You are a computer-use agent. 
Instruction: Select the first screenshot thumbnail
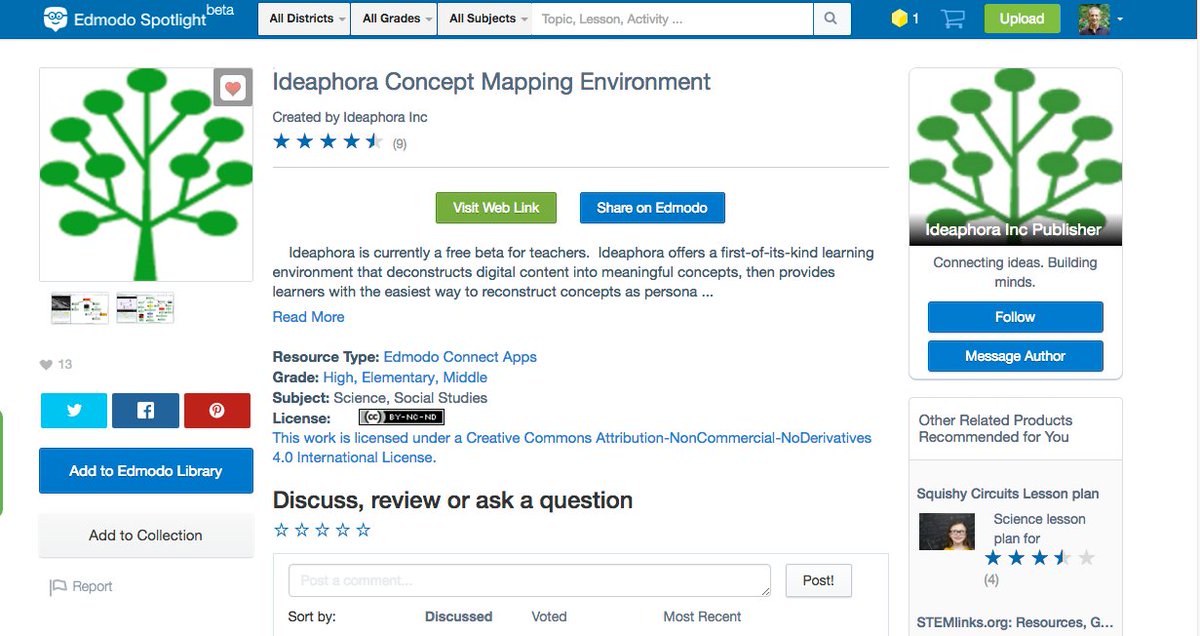(x=80, y=308)
